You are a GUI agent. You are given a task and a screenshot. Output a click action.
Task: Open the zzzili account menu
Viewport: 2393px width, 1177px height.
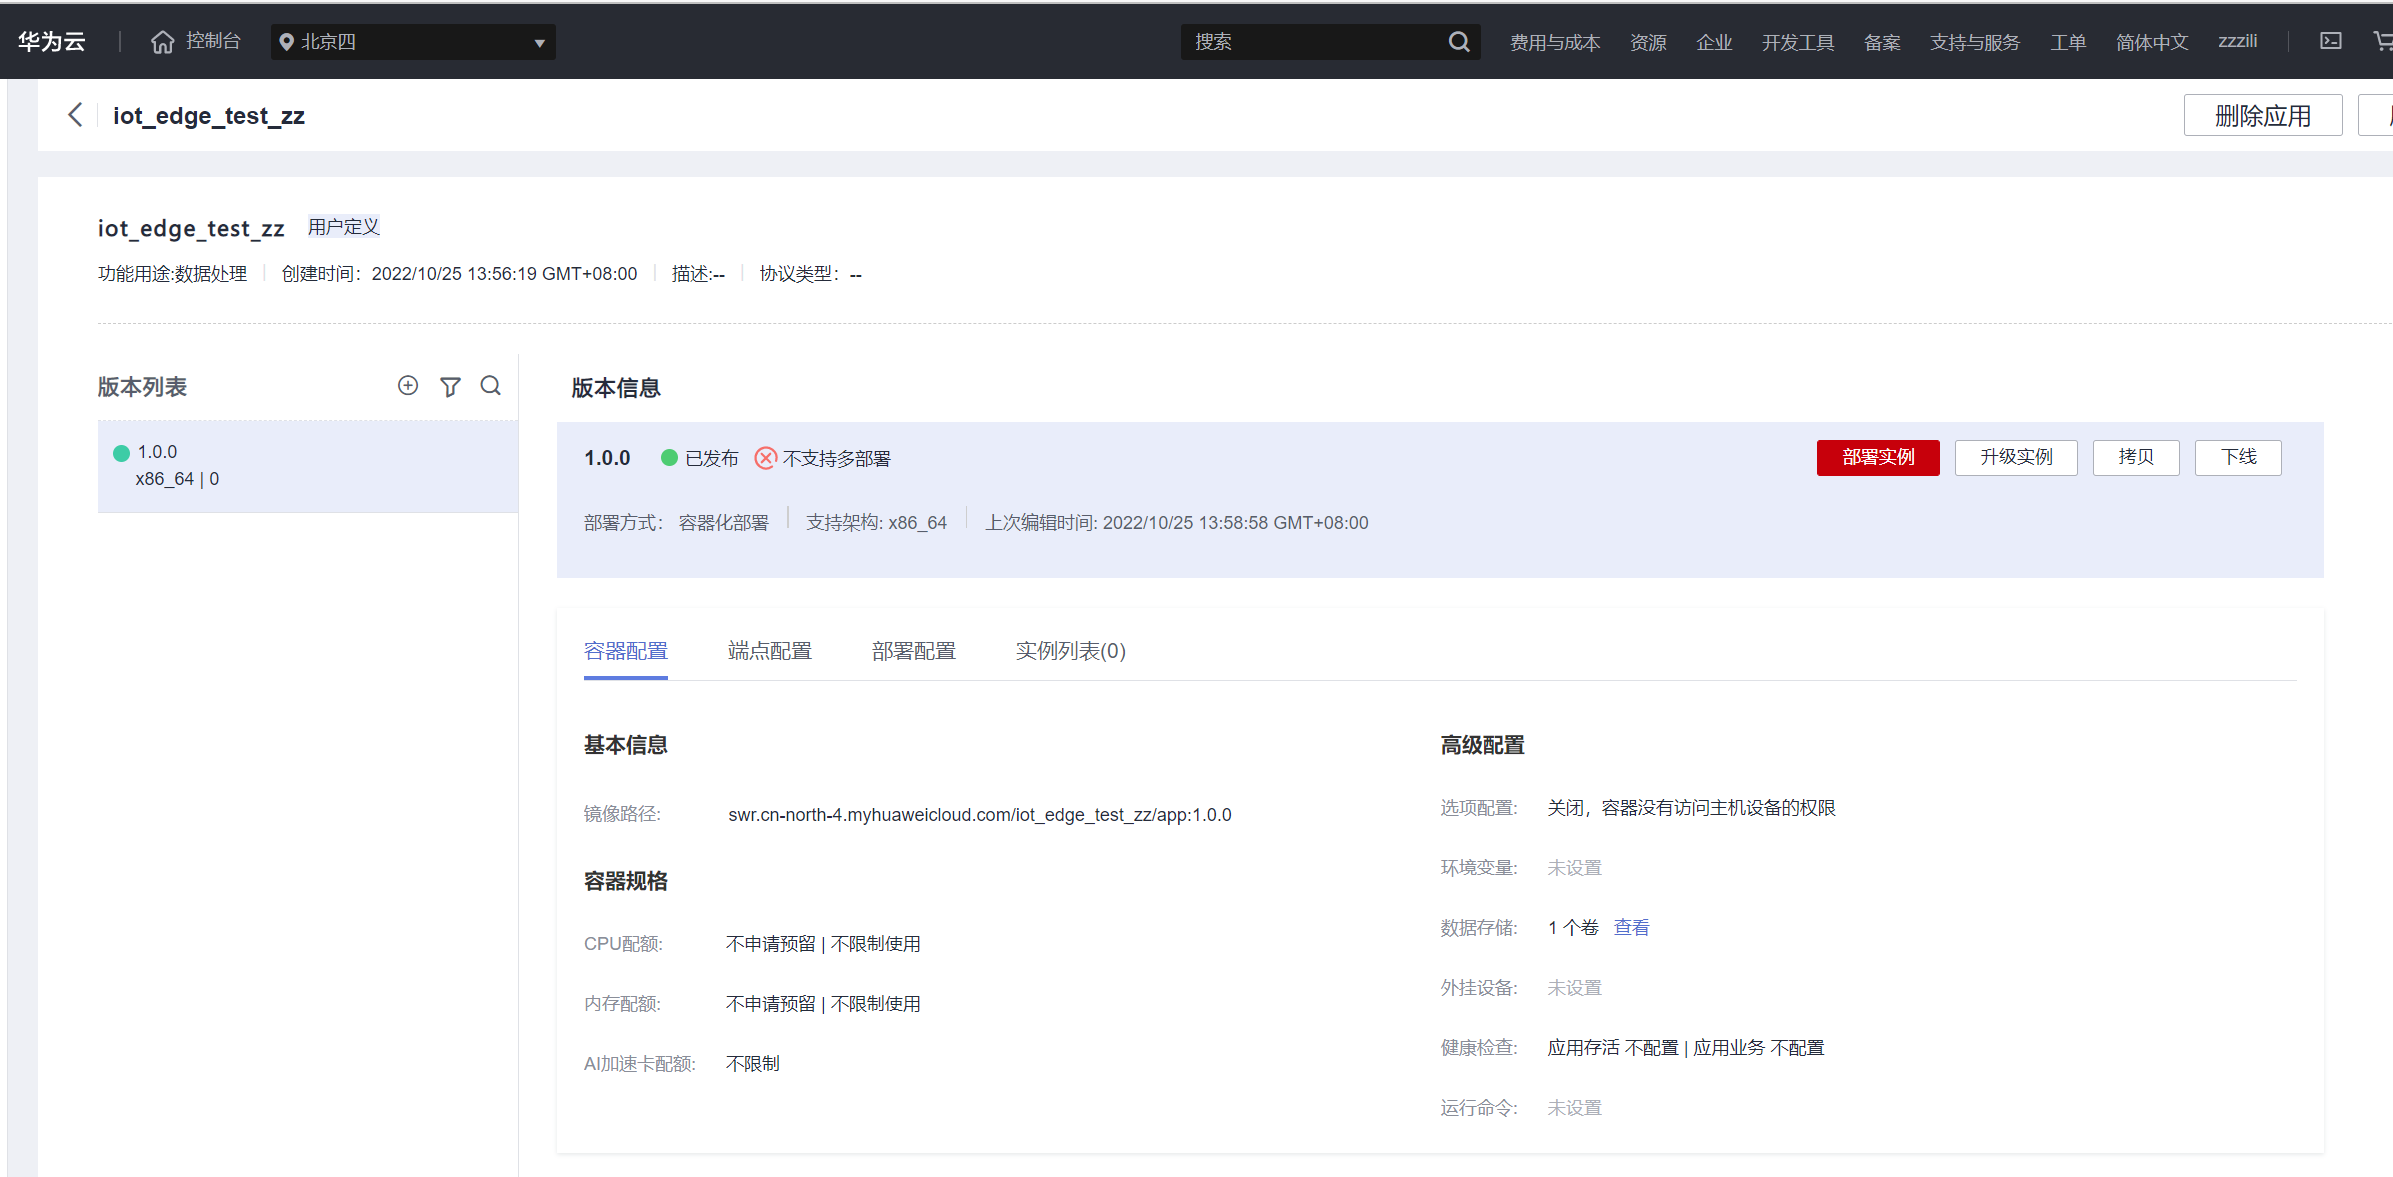(x=2237, y=42)
